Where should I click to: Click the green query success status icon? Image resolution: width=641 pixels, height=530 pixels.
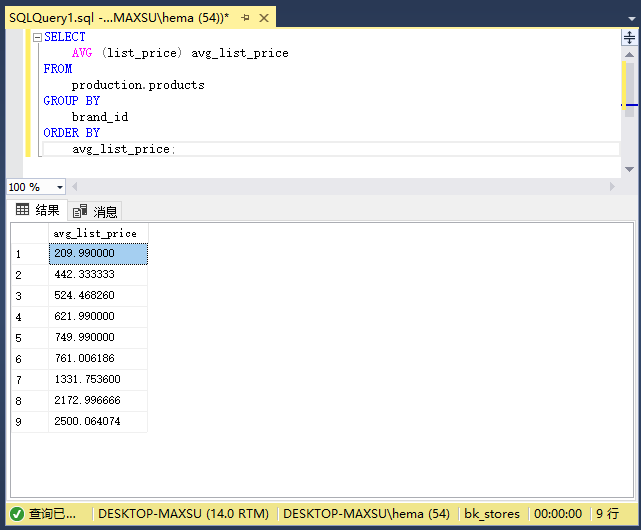coord(17,514)
